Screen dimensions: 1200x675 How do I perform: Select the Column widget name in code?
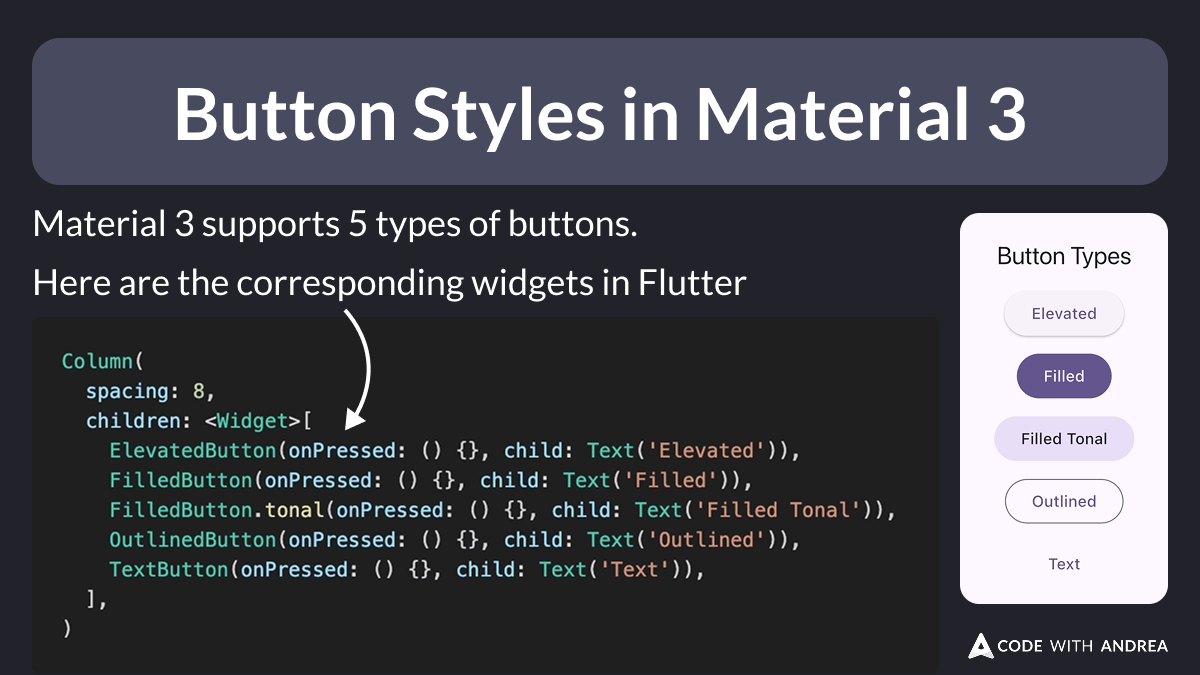pos(90,361)
